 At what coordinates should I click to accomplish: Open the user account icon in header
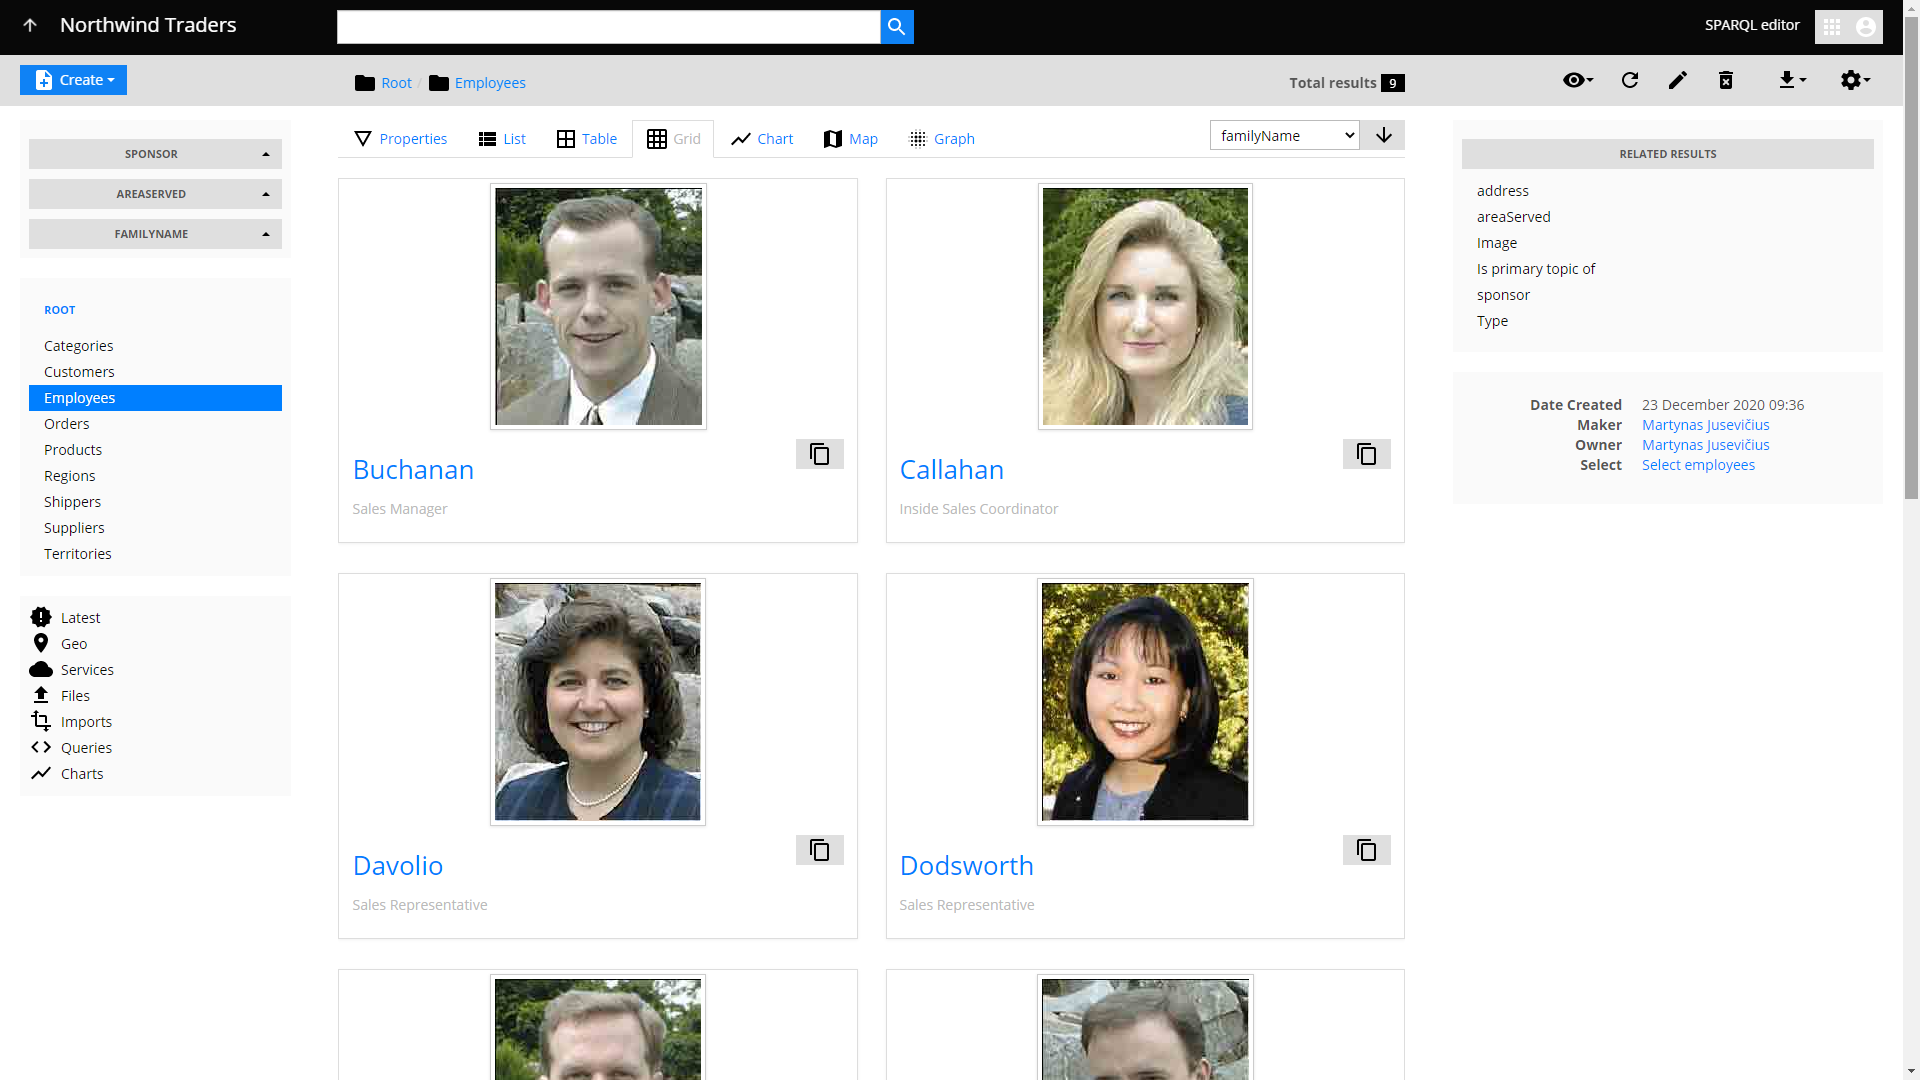pos(1866,27)
